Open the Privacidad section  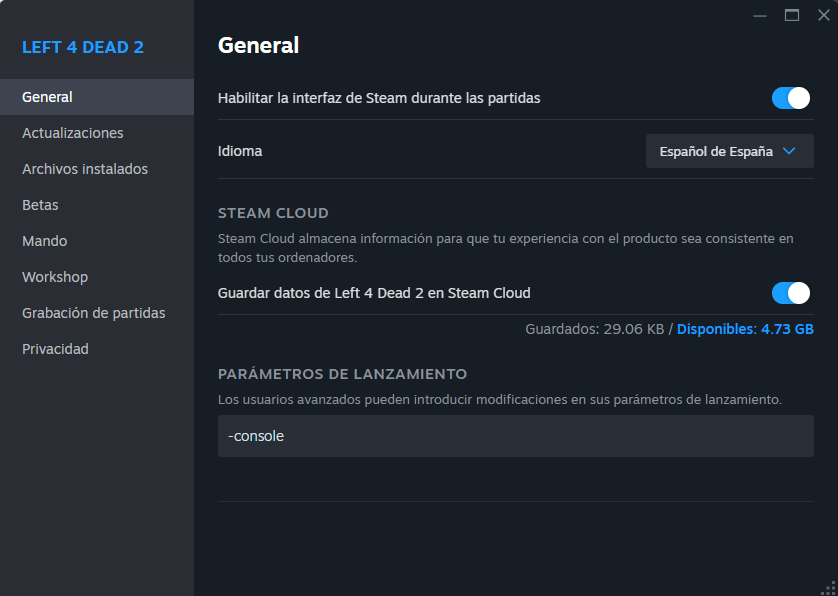point(55,349)
